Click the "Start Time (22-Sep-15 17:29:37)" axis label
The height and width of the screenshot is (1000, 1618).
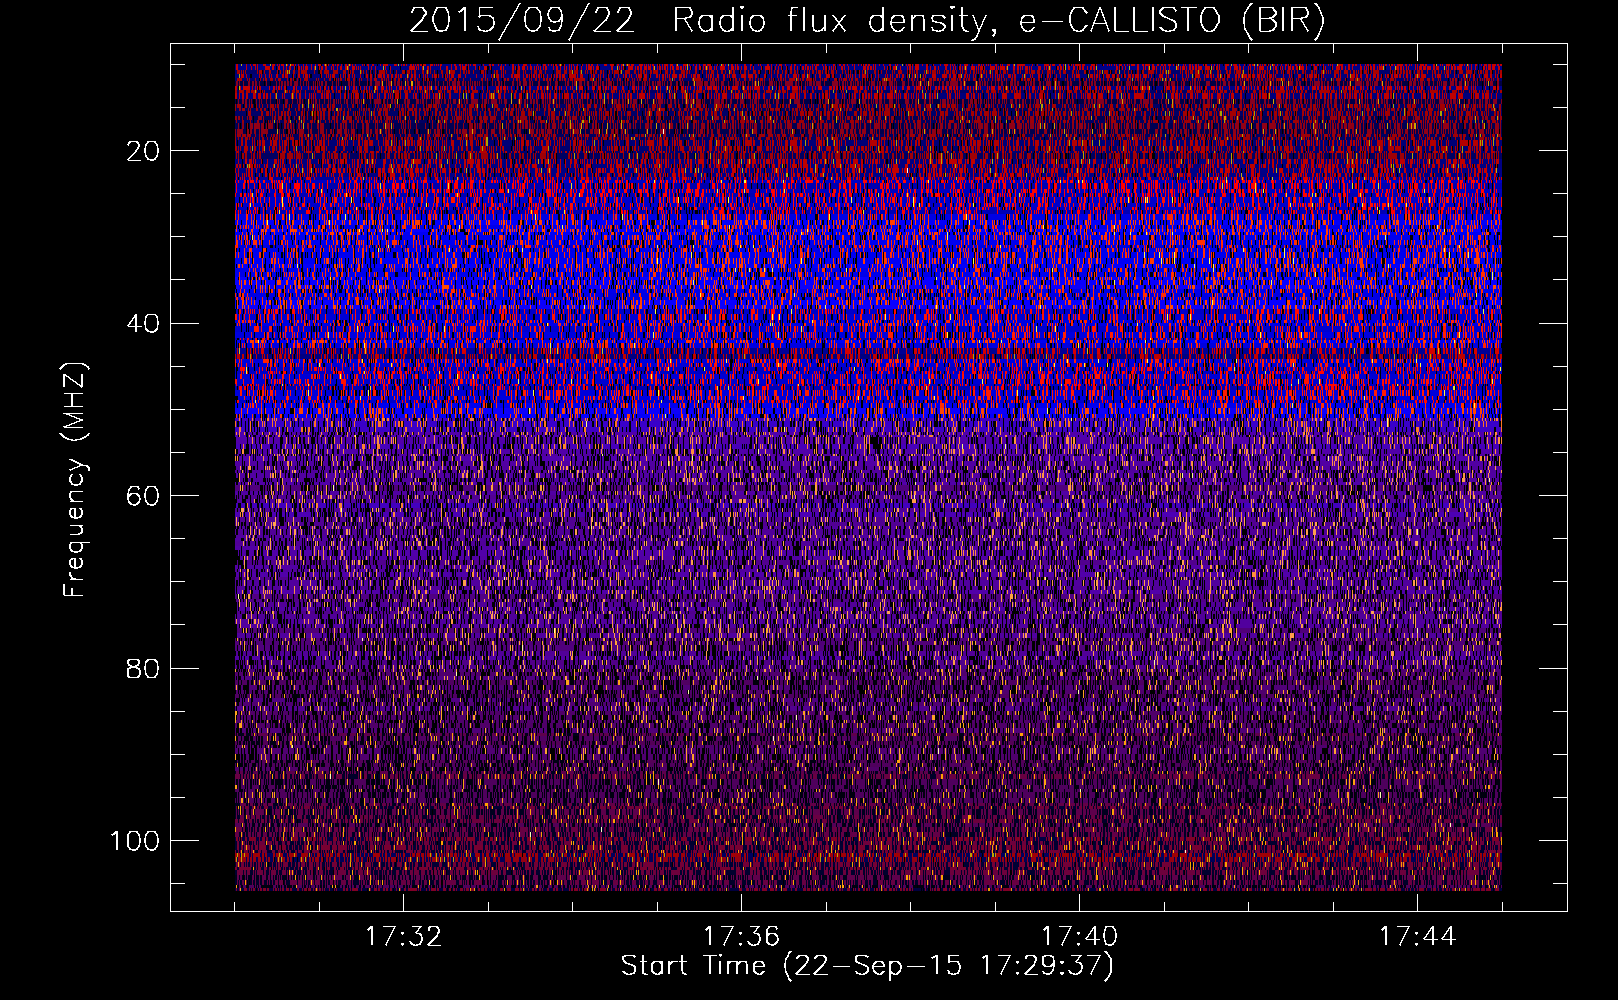pos(867,966)
